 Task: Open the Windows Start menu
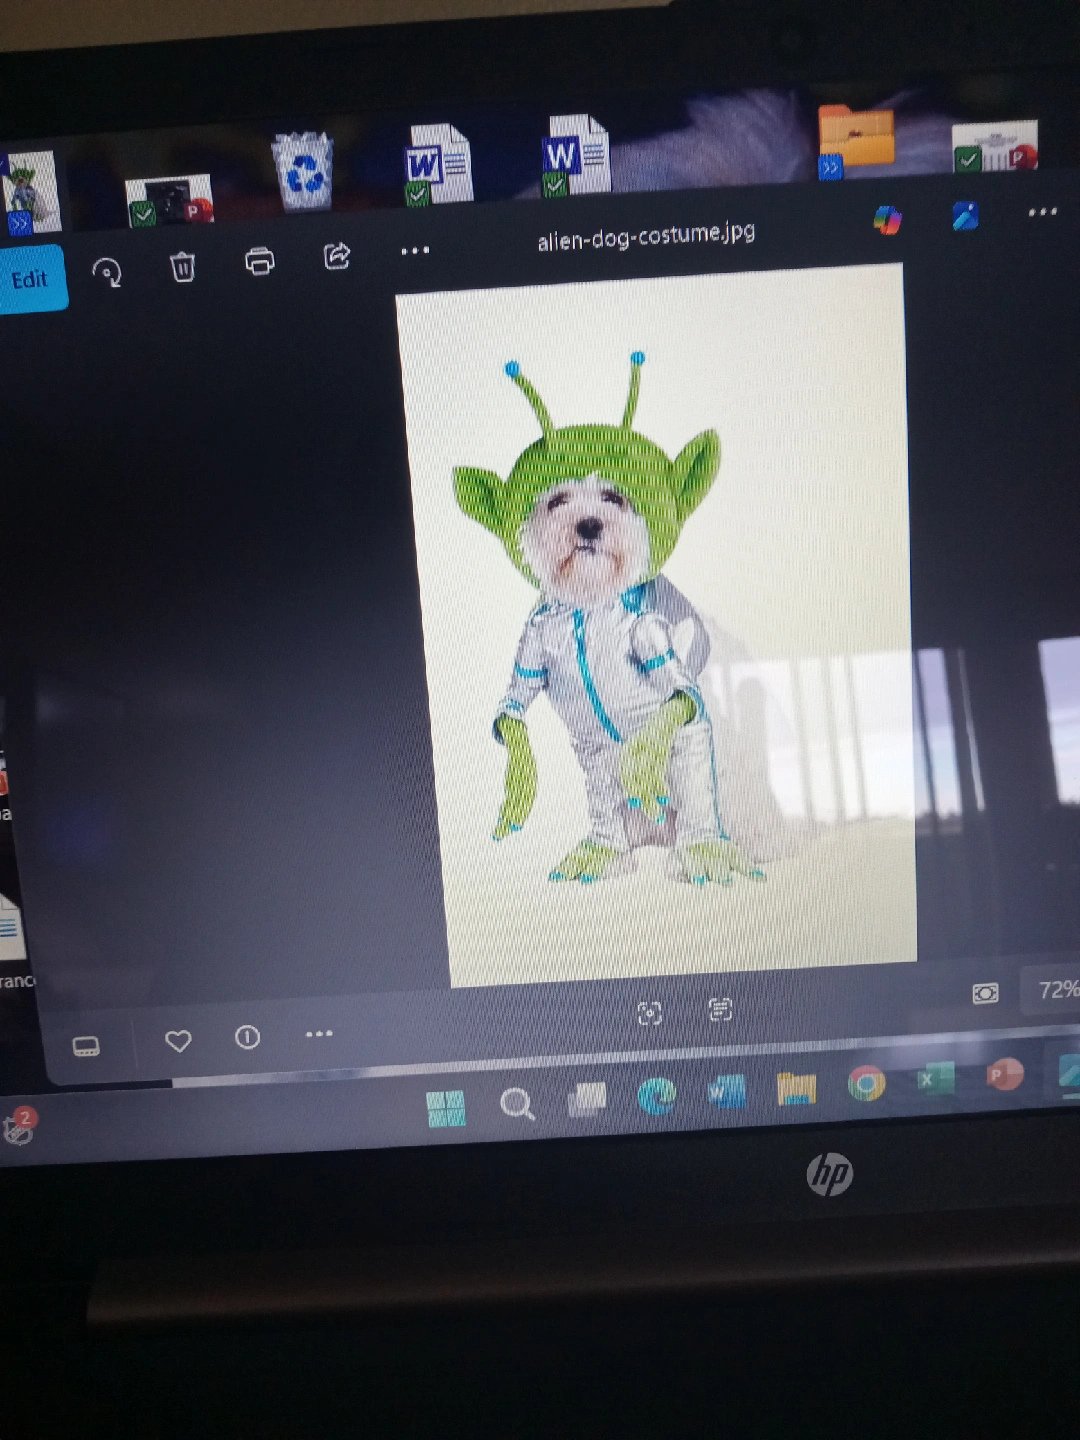point(446,1108)
